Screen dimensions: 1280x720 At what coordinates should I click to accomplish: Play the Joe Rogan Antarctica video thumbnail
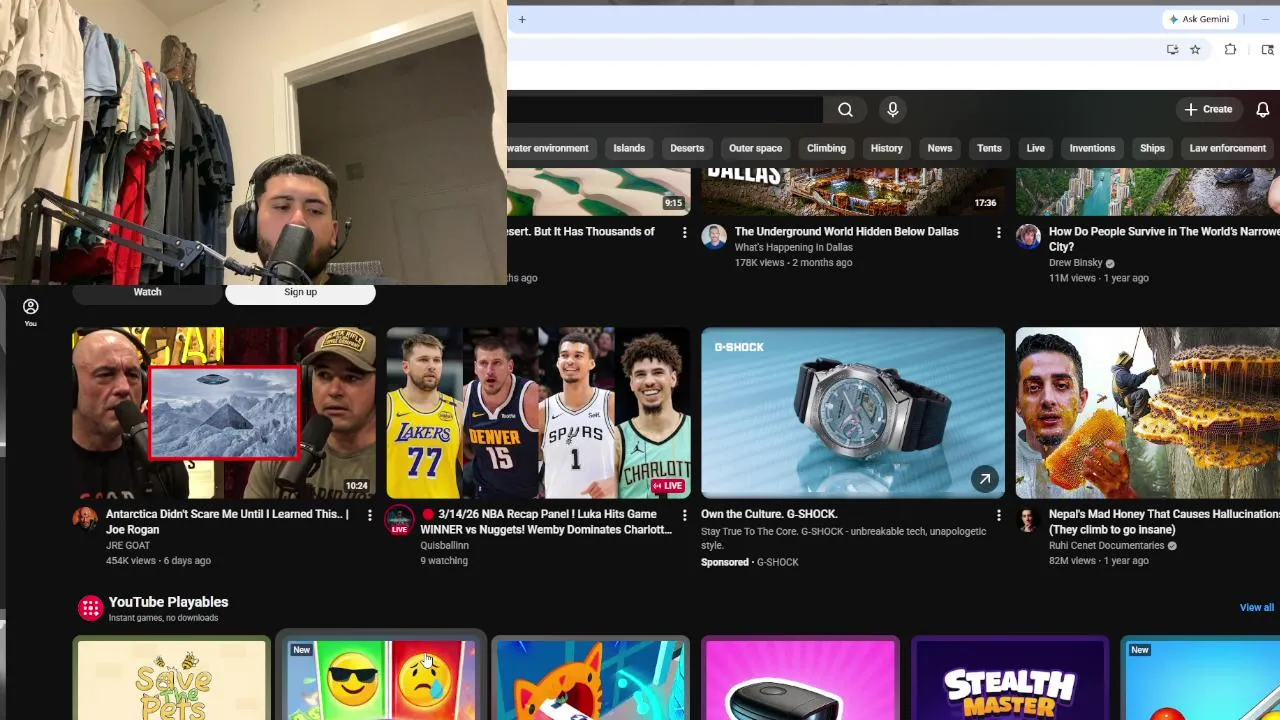[x=224, y=413]
